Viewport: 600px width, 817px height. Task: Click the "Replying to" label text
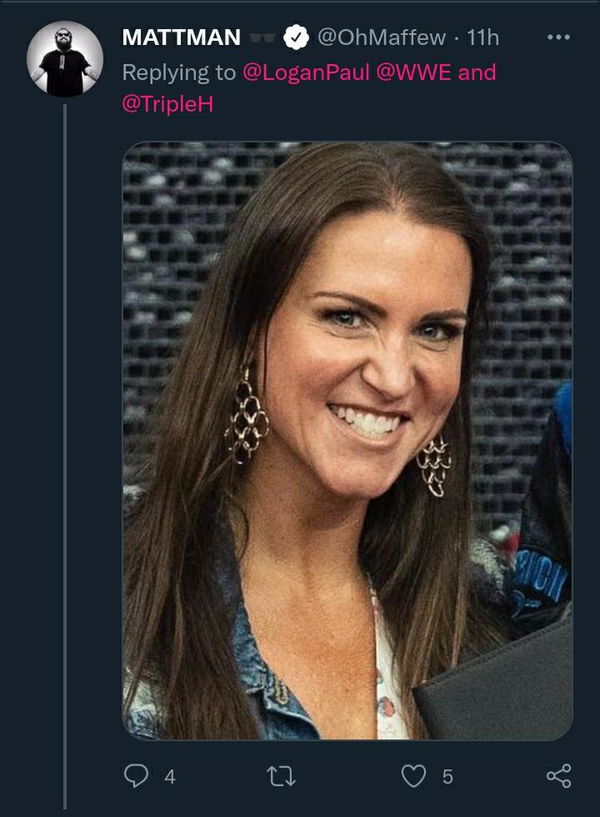[x=178, y=73]
